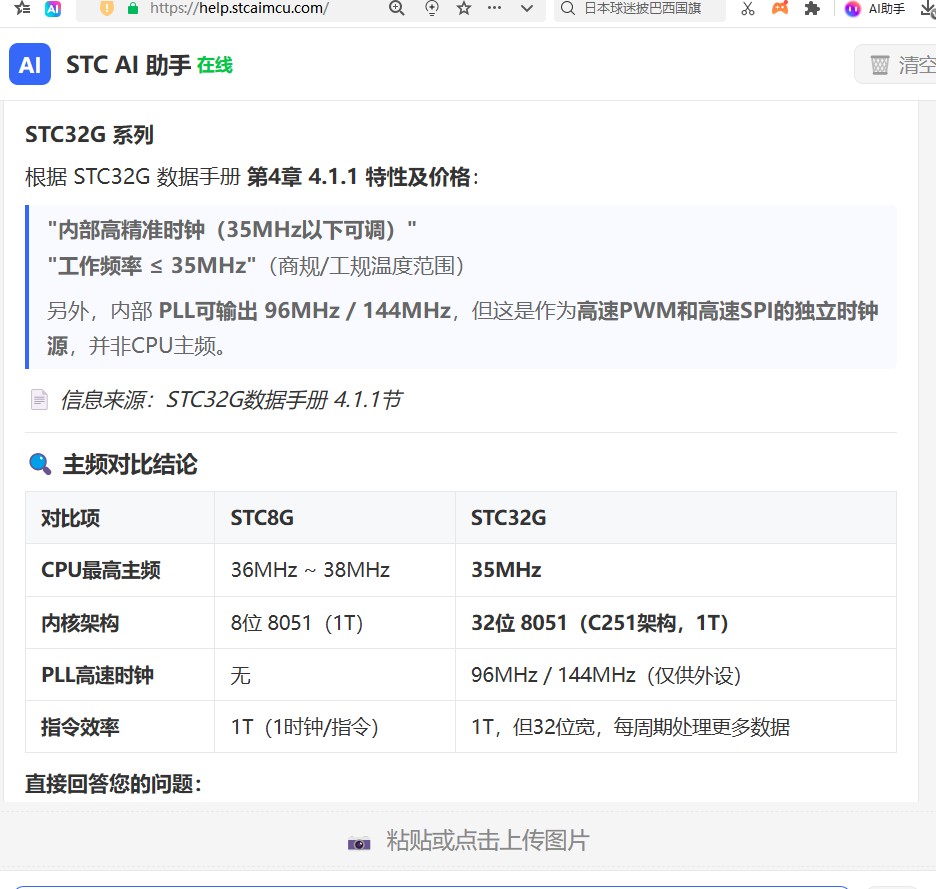Click the blue AI logo of STC assistant
The width and height of the screenshot is (936, 889).
30,64
